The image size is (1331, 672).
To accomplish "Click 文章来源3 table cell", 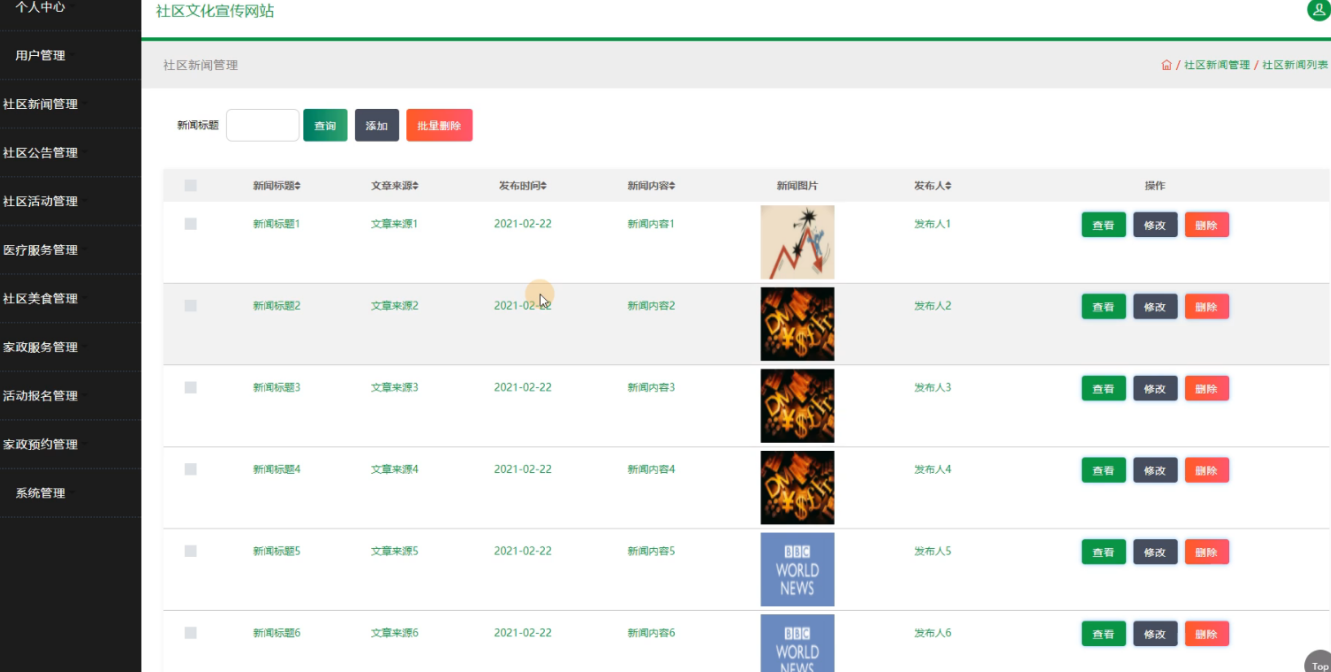I will tap(395, 387).
